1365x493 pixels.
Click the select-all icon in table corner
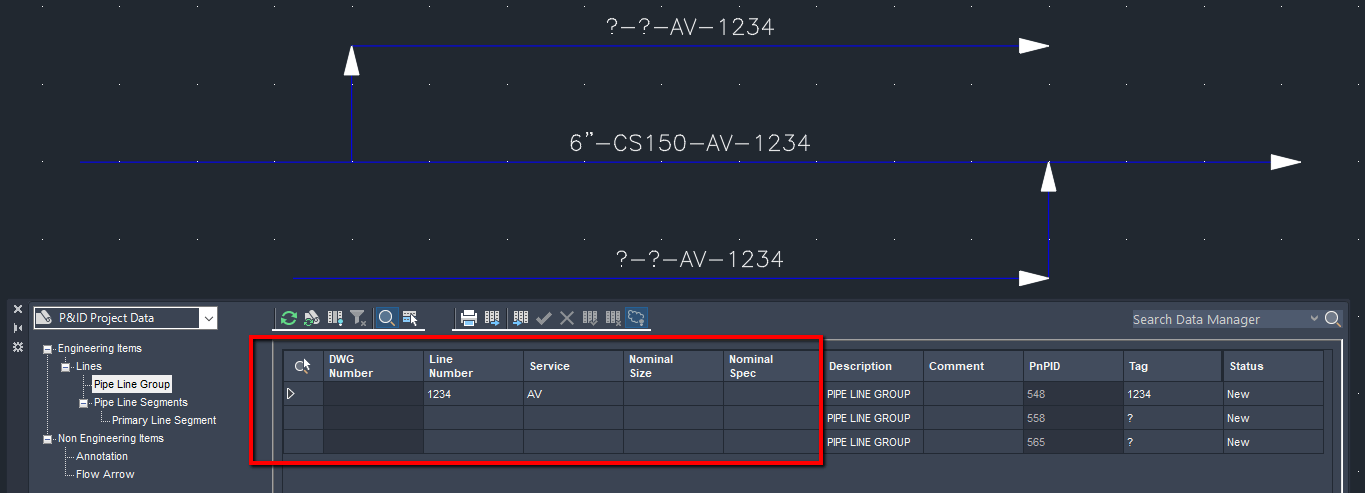click(x=303, y=366)
